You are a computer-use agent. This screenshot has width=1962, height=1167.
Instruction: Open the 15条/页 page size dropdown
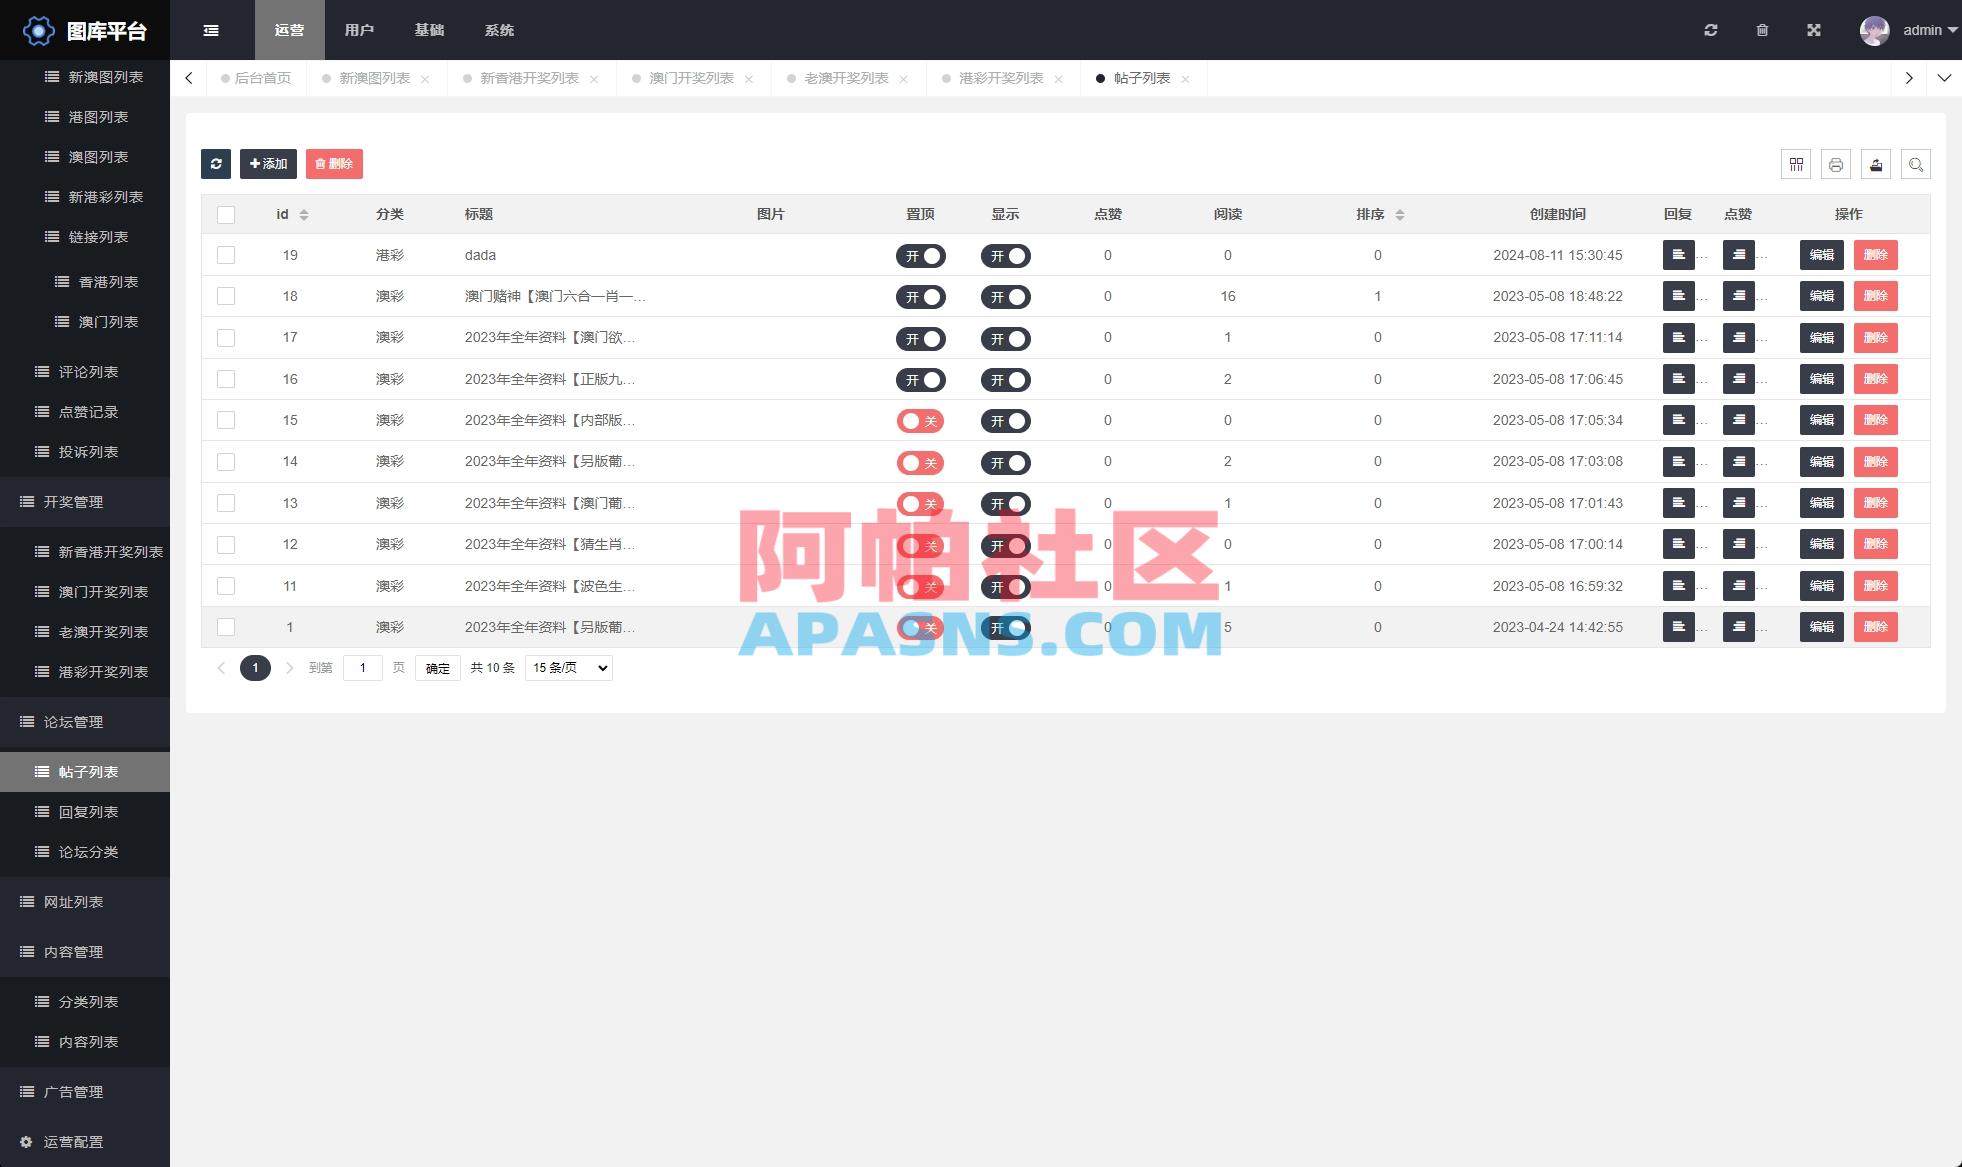coord(568,667)
